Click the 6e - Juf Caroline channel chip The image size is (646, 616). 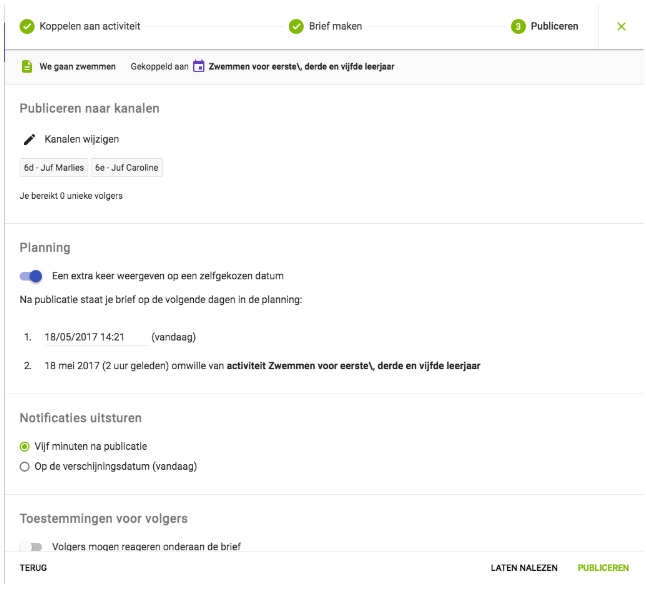127,168
